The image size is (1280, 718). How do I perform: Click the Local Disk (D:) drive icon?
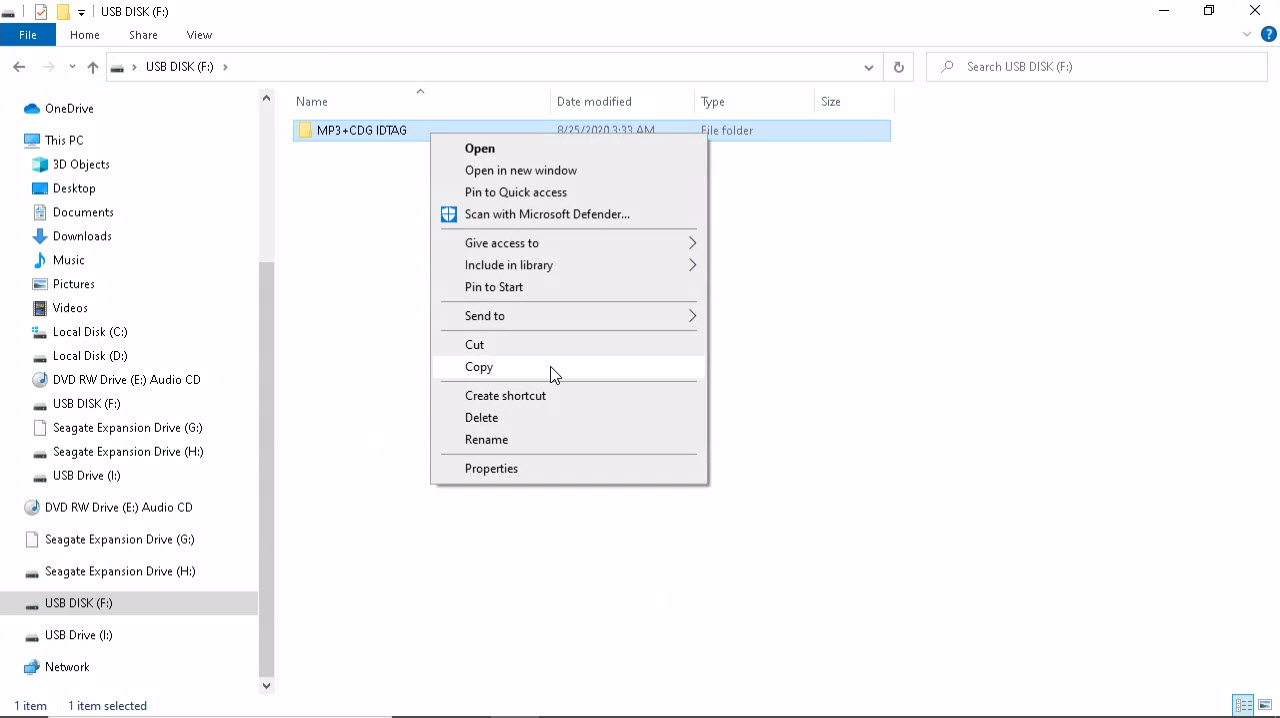[40, 356]
